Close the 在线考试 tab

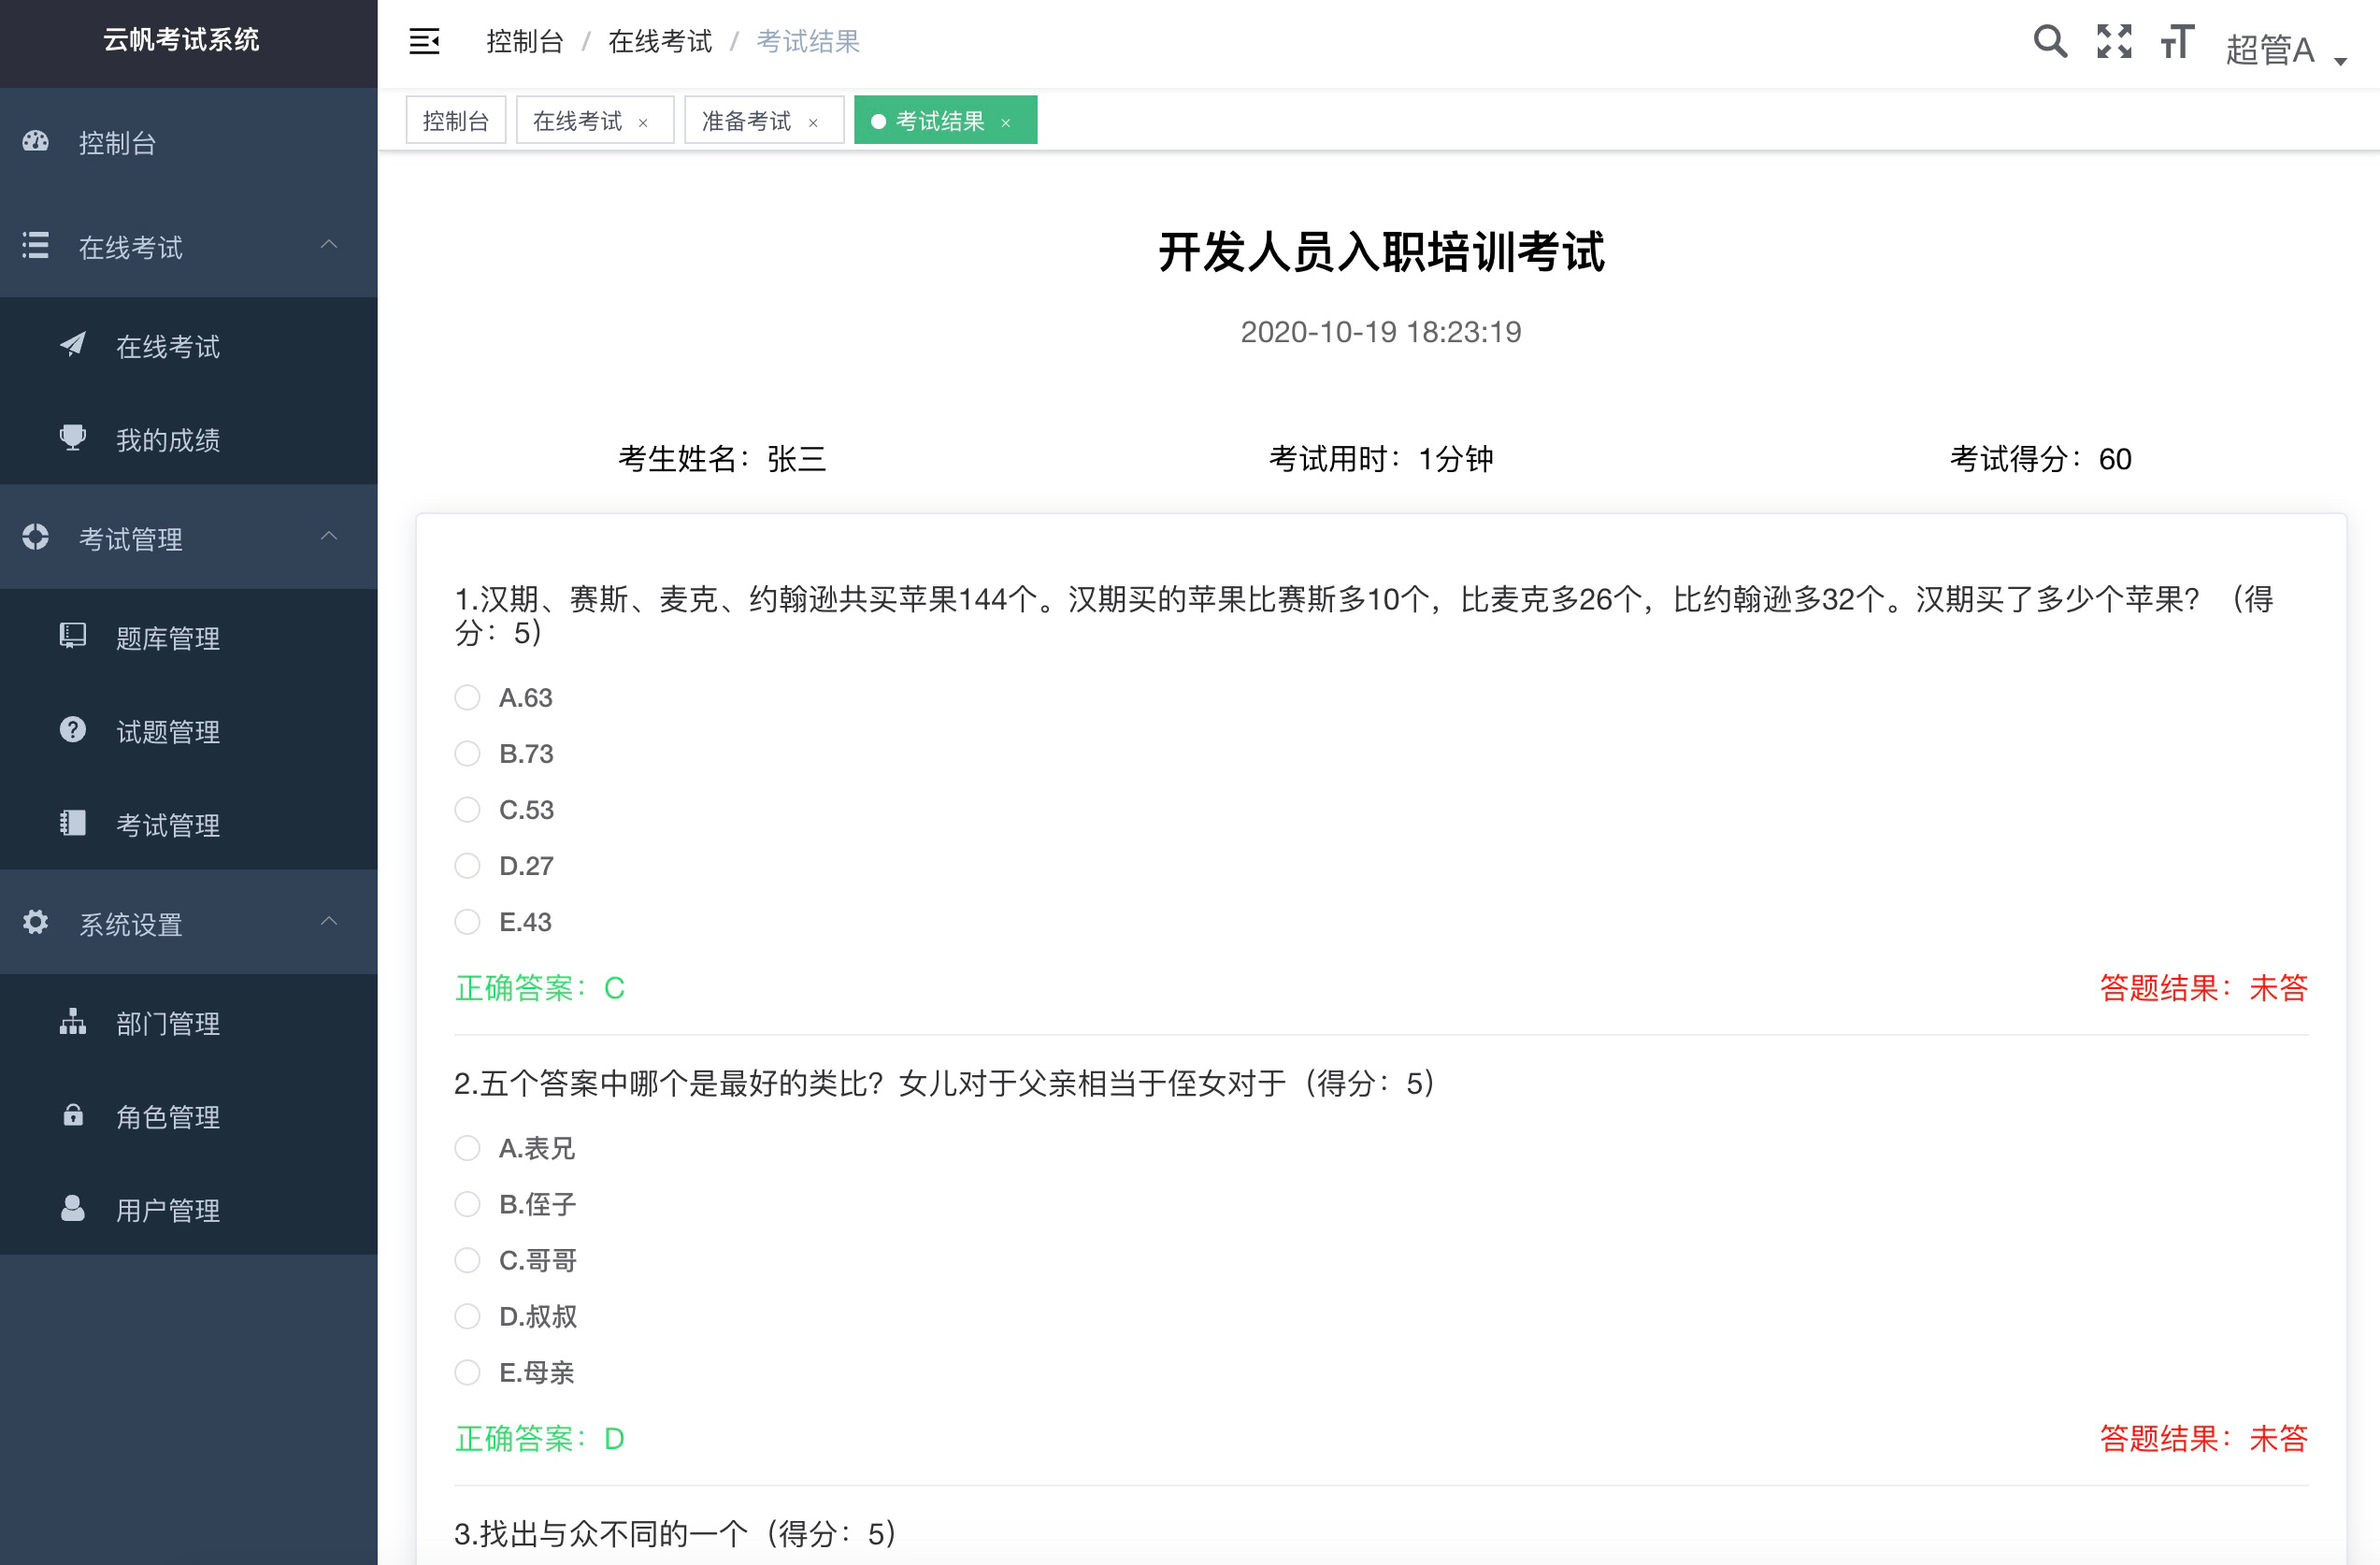pyautogui.click(x=643, y=121)
